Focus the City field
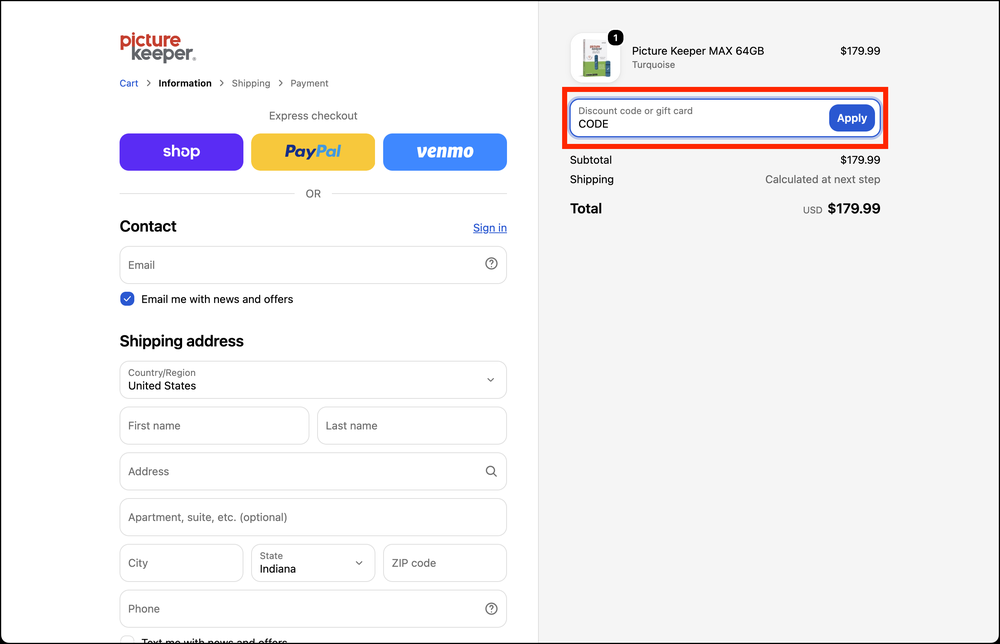 181,563
